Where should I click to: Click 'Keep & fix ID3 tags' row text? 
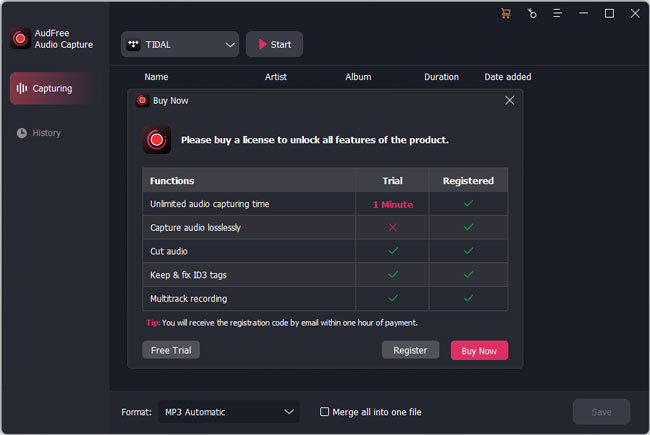click(x=188, y=275)
